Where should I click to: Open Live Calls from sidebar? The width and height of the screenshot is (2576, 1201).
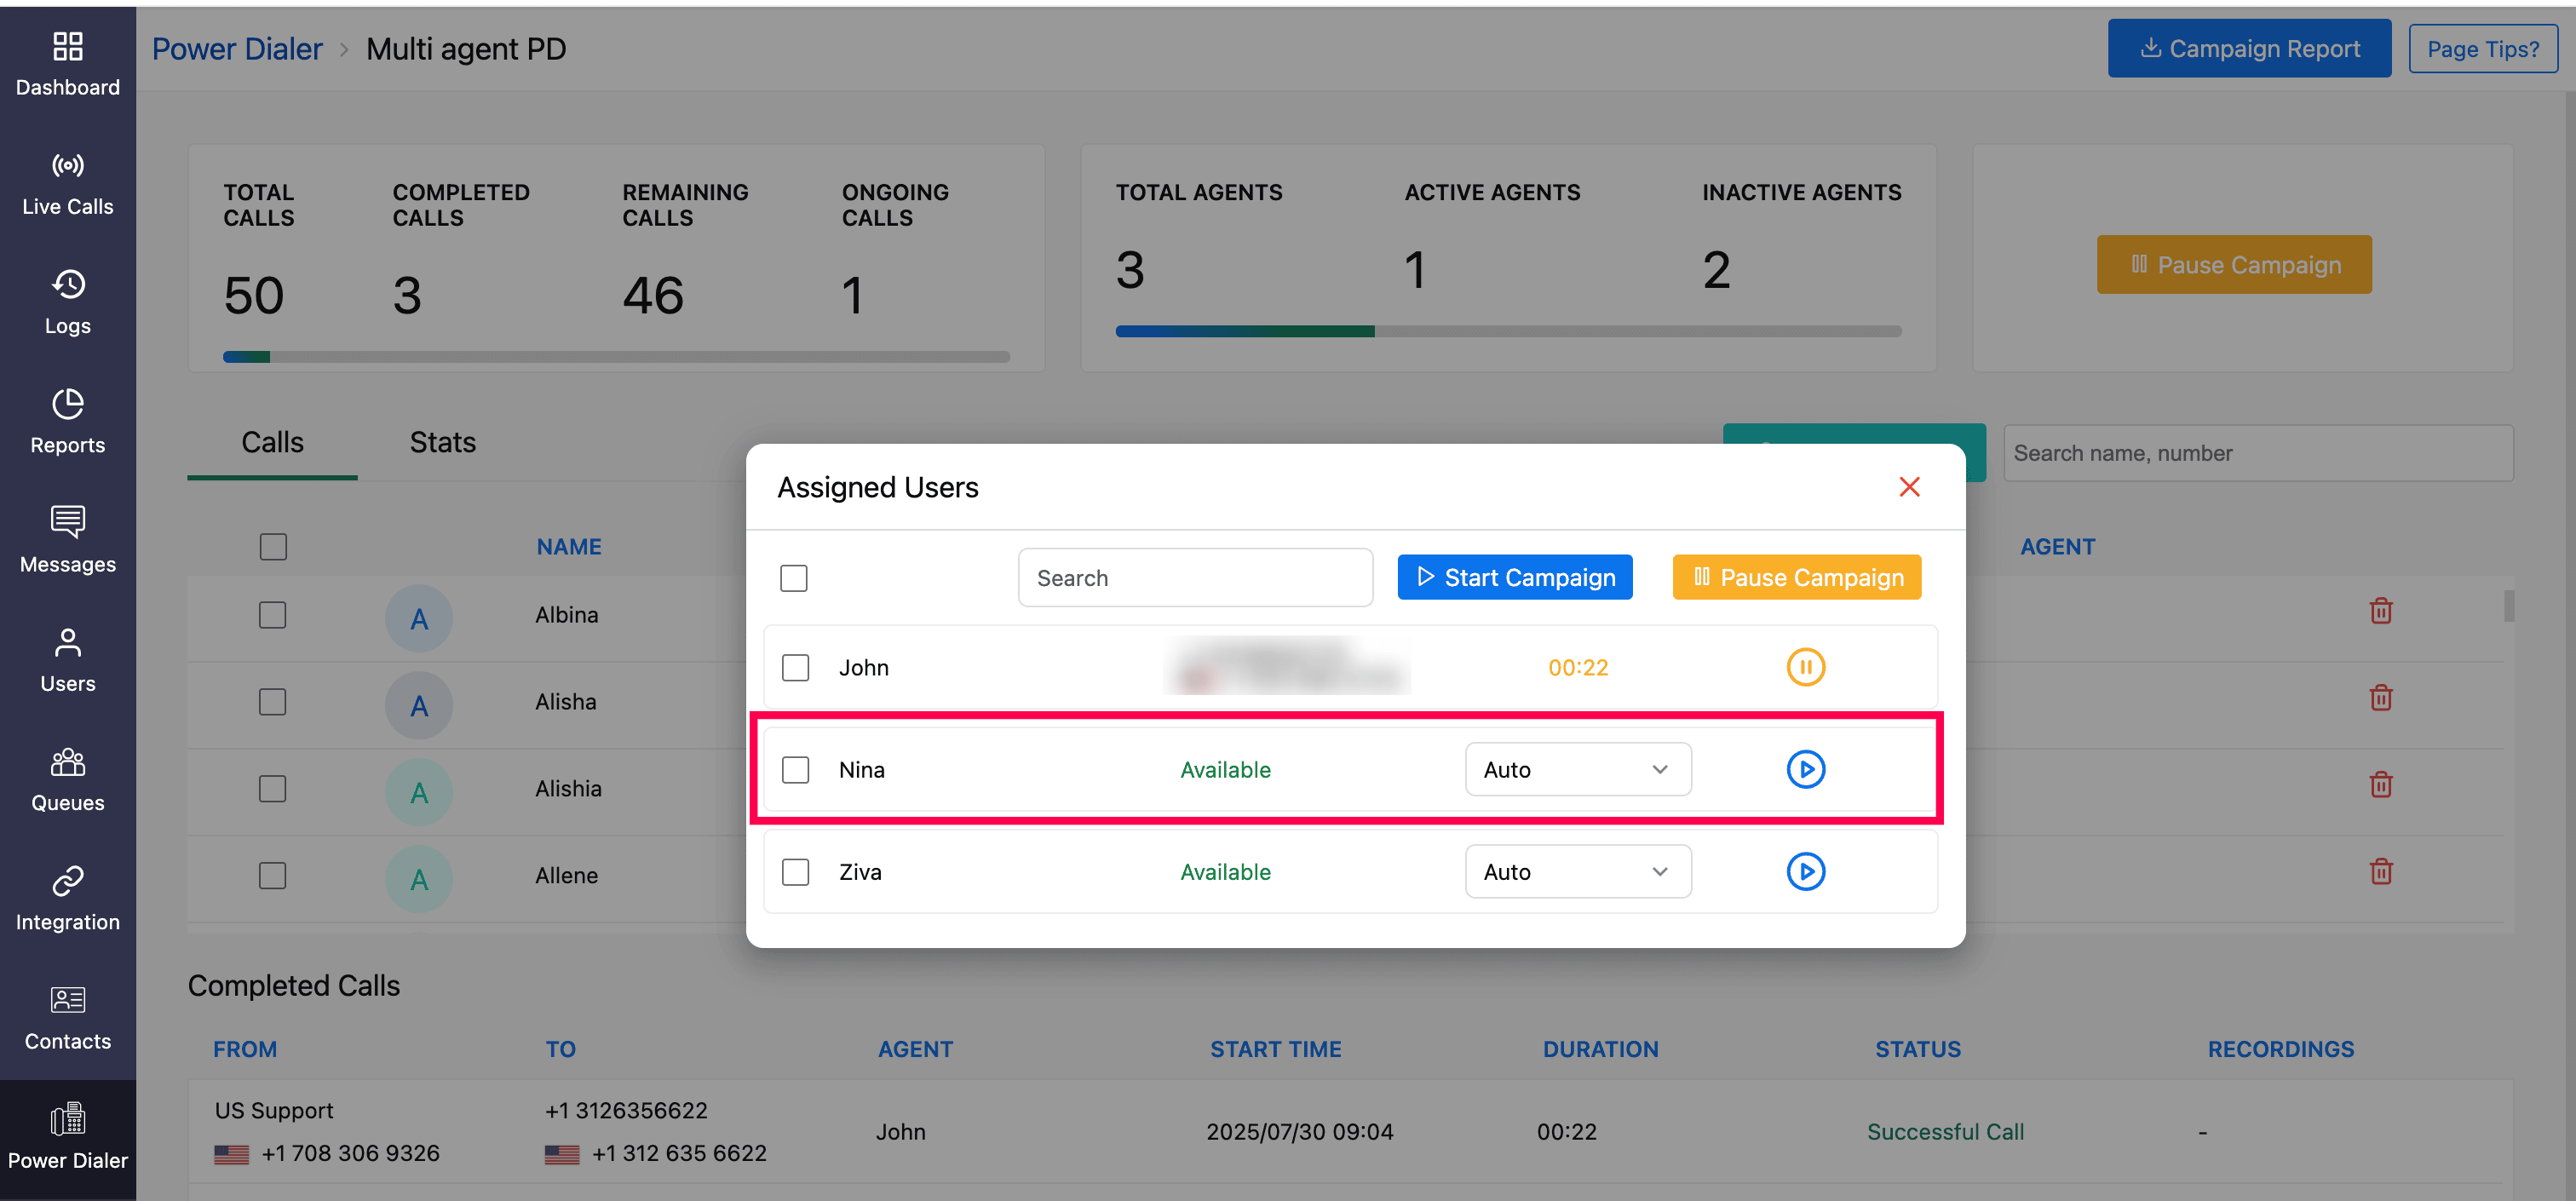point(67,184)
